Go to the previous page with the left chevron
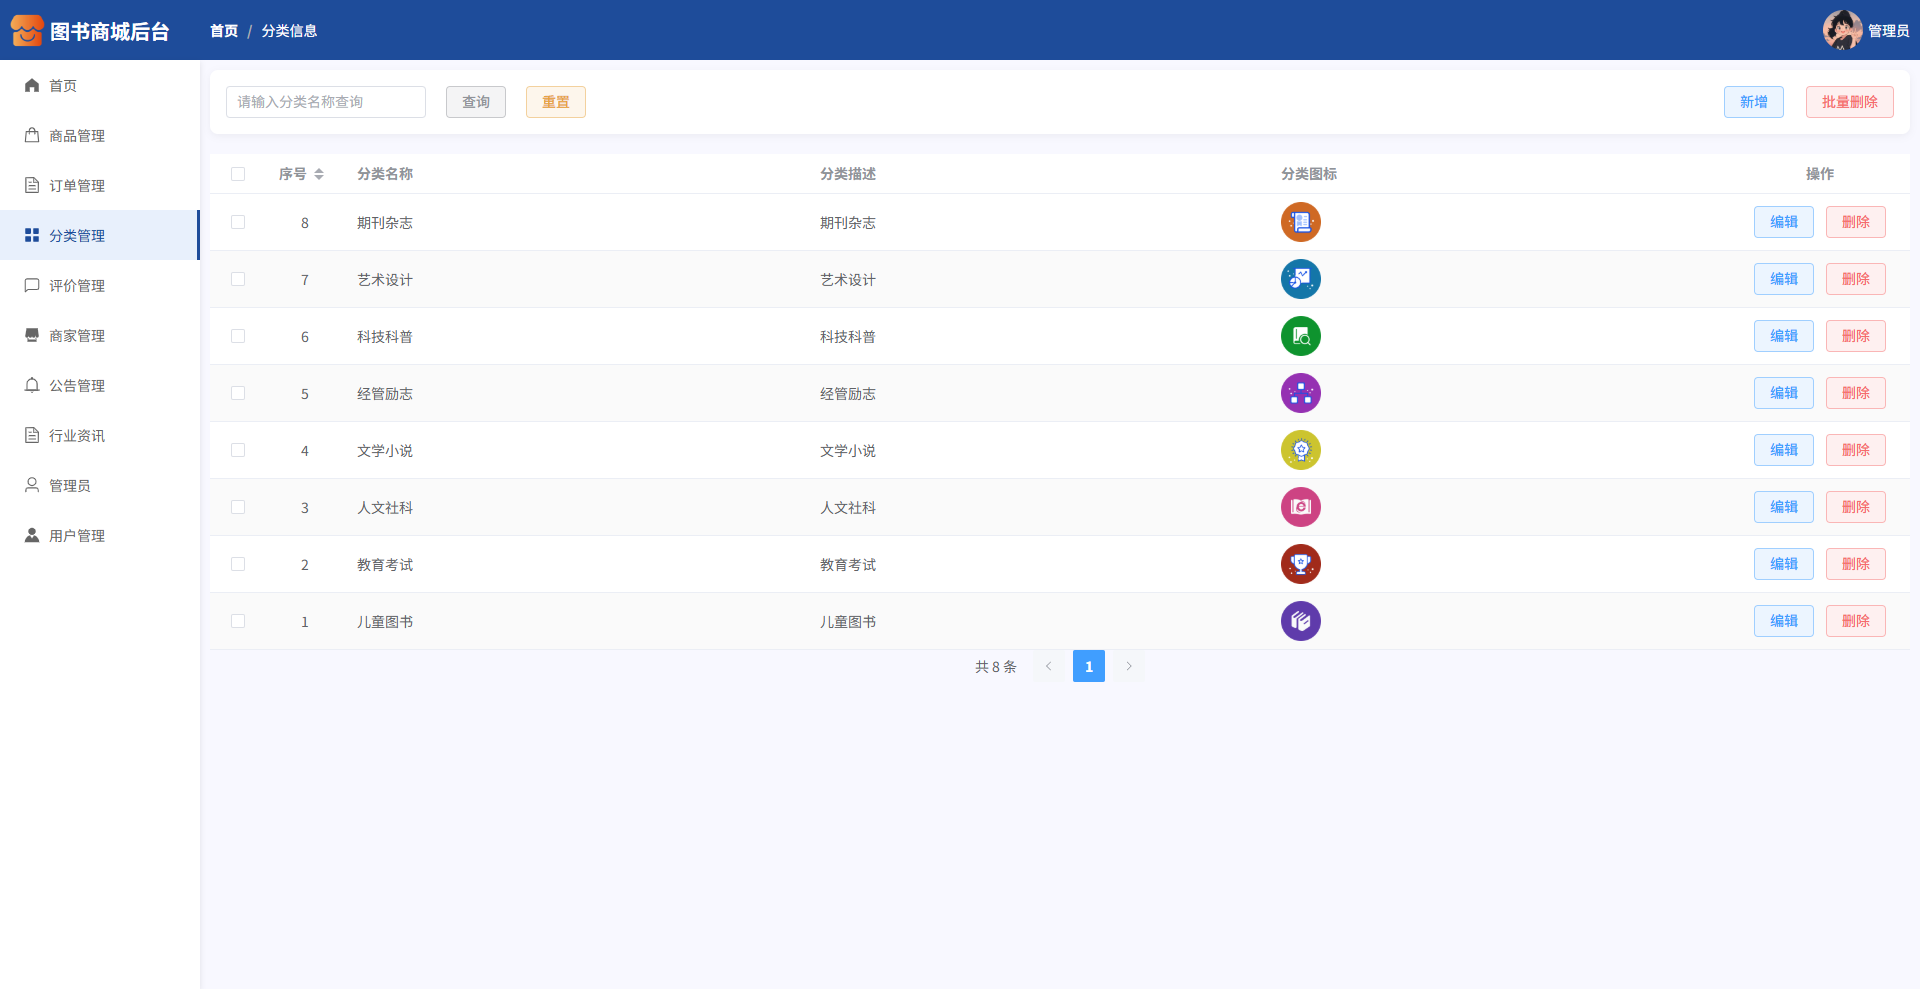 click(x=1048, y=666)
